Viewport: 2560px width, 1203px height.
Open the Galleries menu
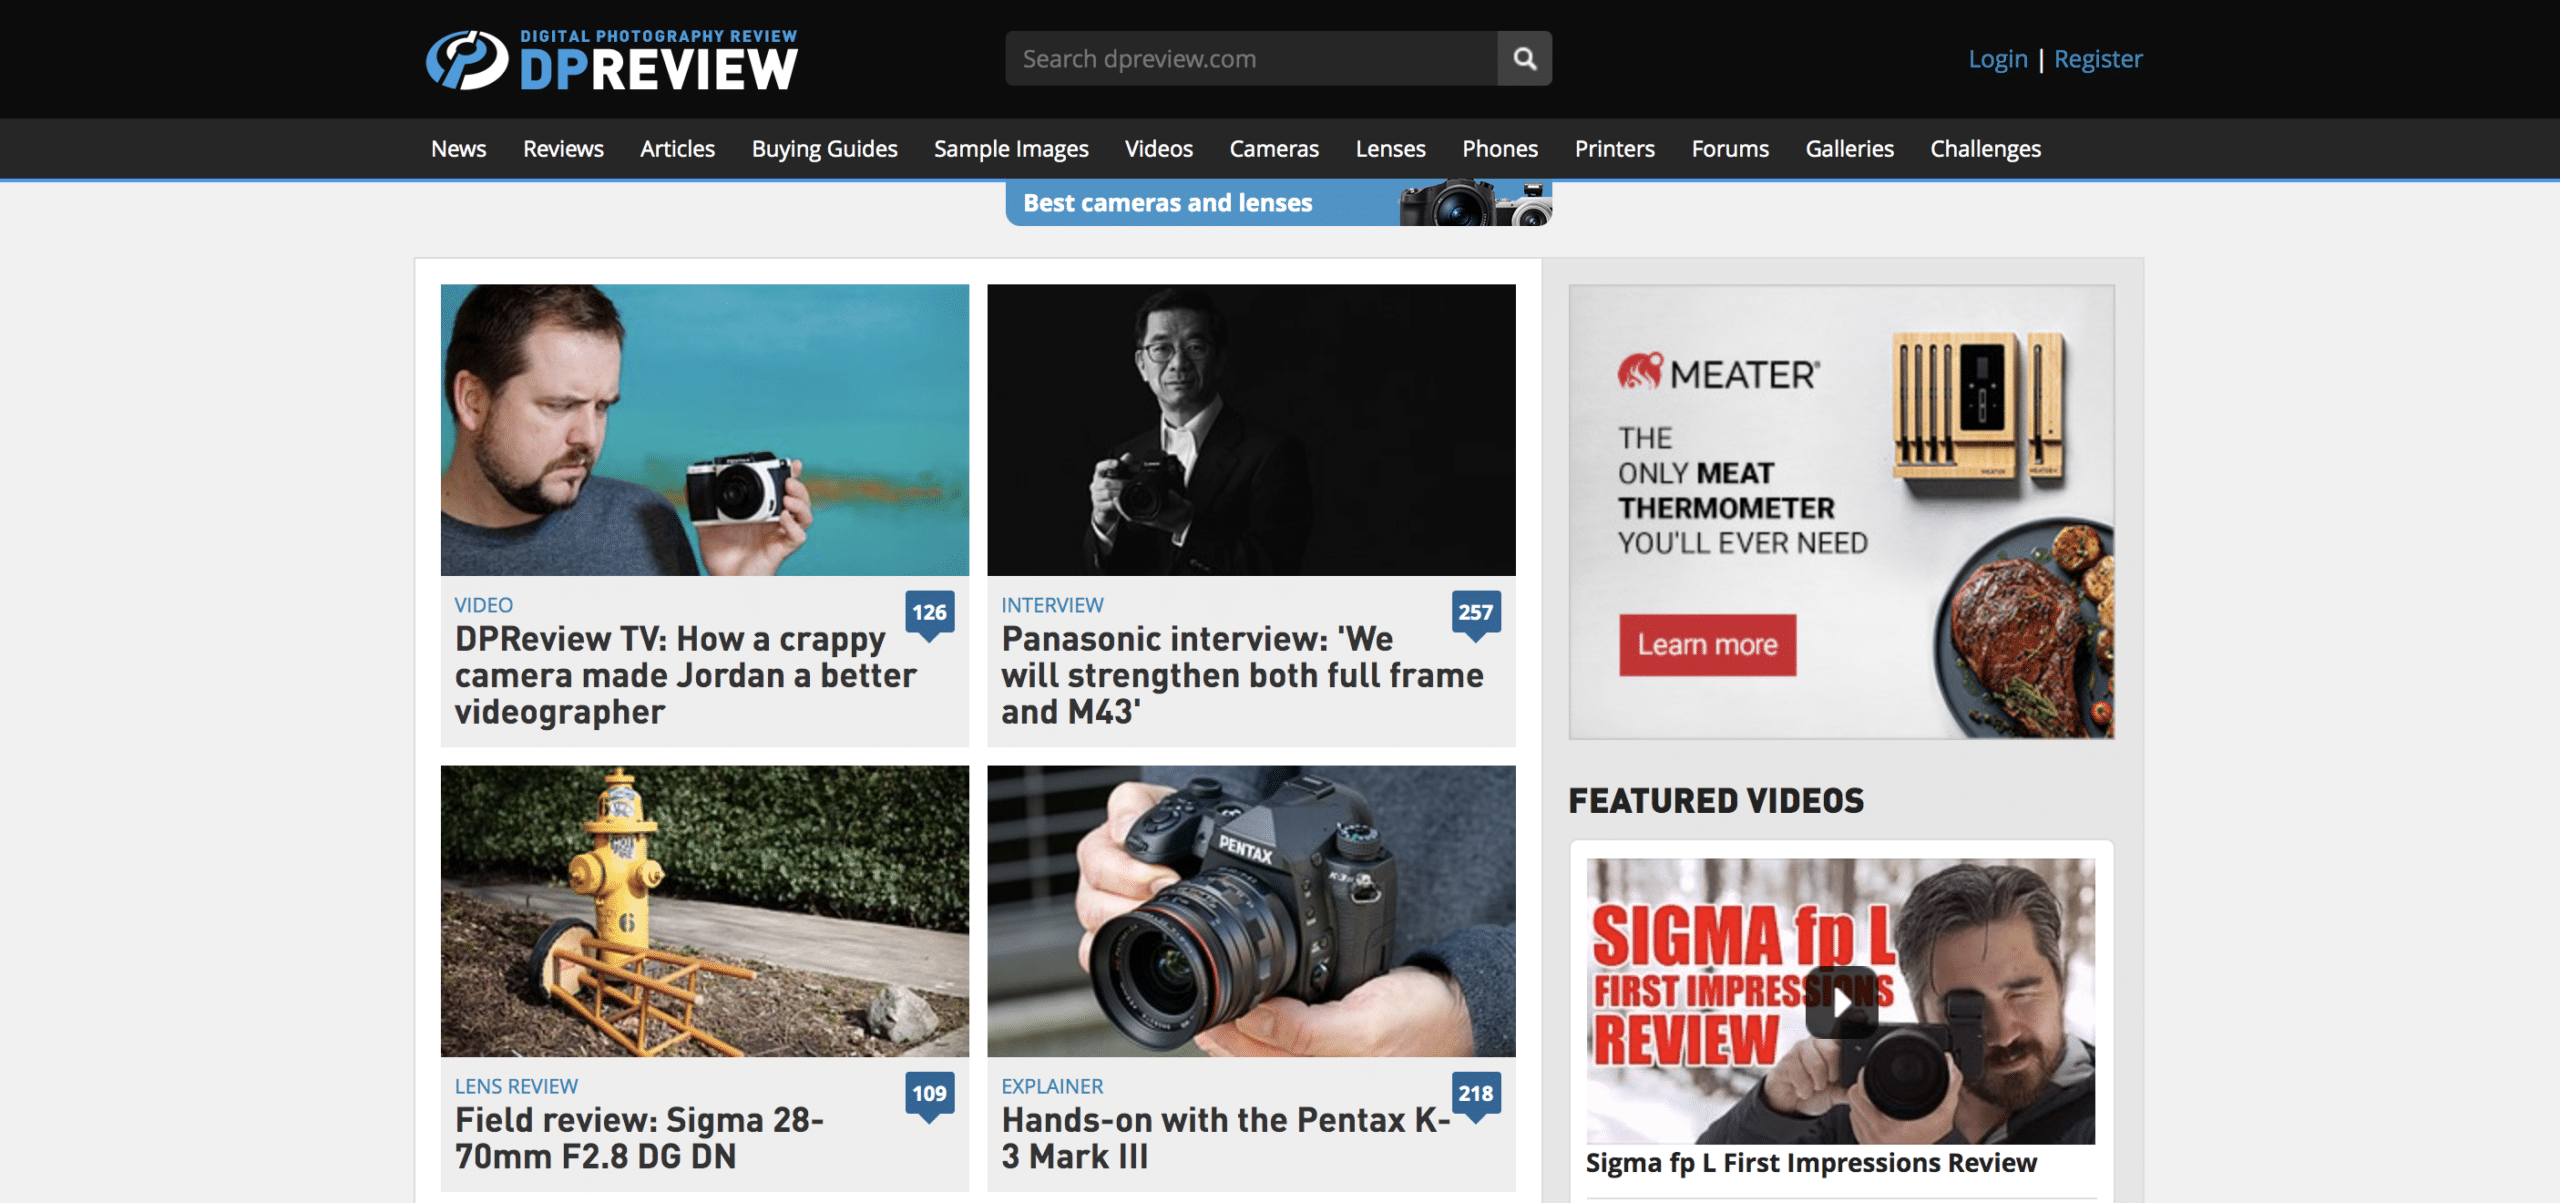click(x=1849, y=149)
